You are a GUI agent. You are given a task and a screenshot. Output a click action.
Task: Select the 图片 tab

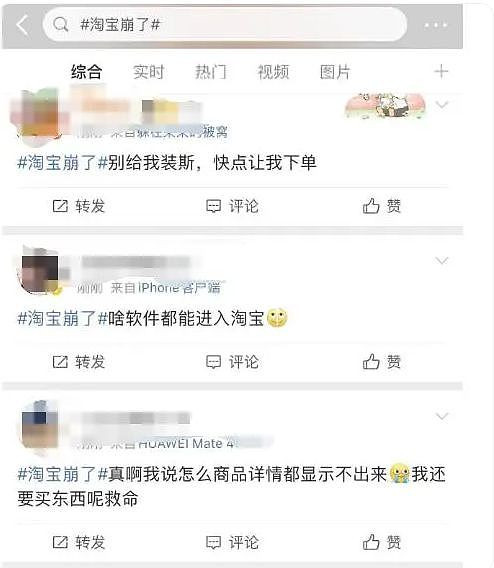(x=335, y=72)
